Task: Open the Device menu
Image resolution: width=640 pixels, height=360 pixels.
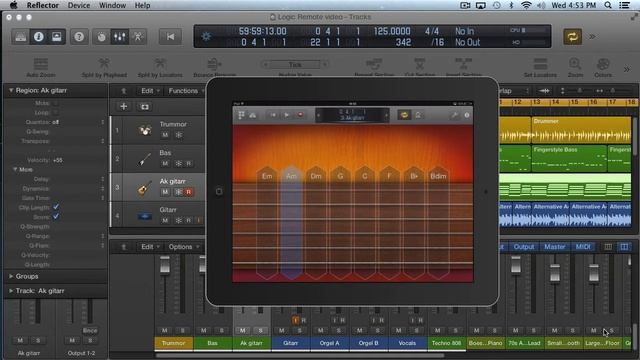Action: [x=79, y=5]
